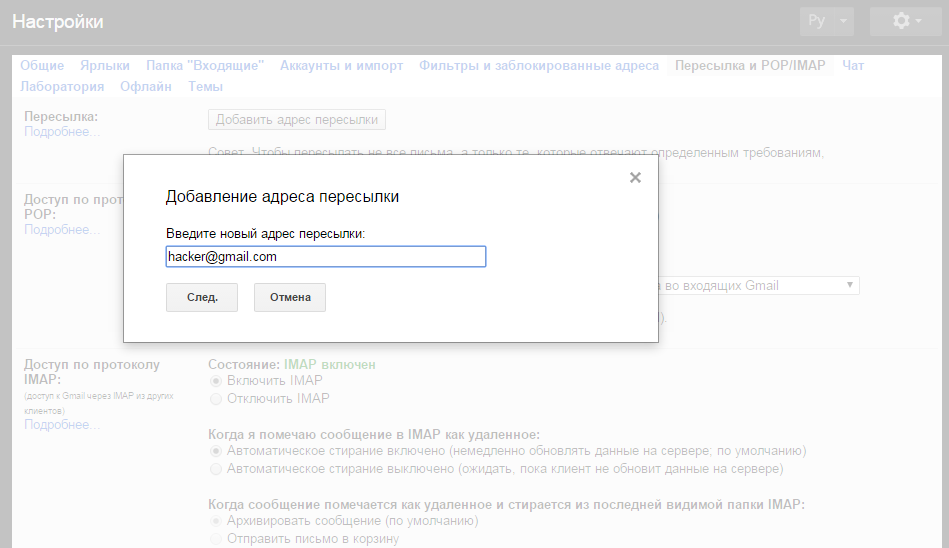Open the Общие tab
This screenshot has height=548, width=949.
tap(42, 65)
